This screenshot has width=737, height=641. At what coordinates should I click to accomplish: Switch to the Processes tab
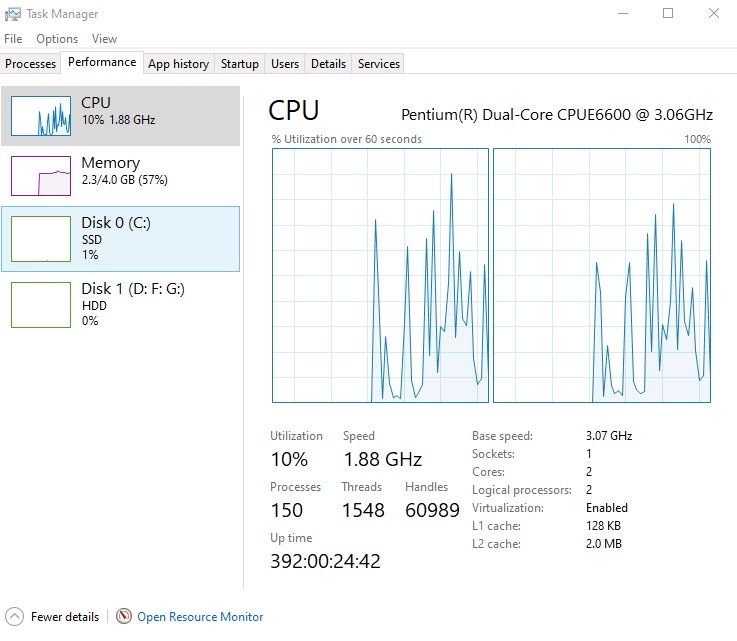tap(31, 64)
